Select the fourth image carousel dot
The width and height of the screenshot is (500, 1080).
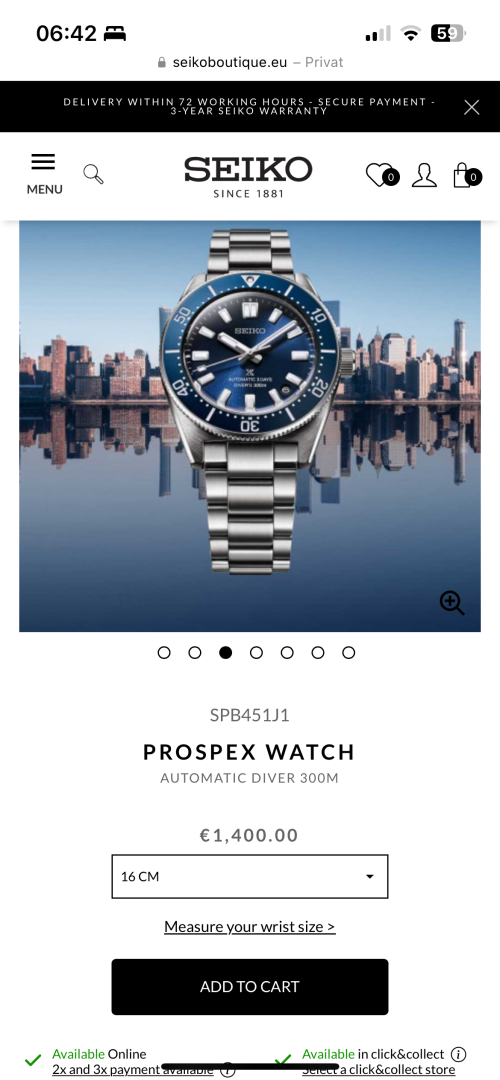coord(256,652)
